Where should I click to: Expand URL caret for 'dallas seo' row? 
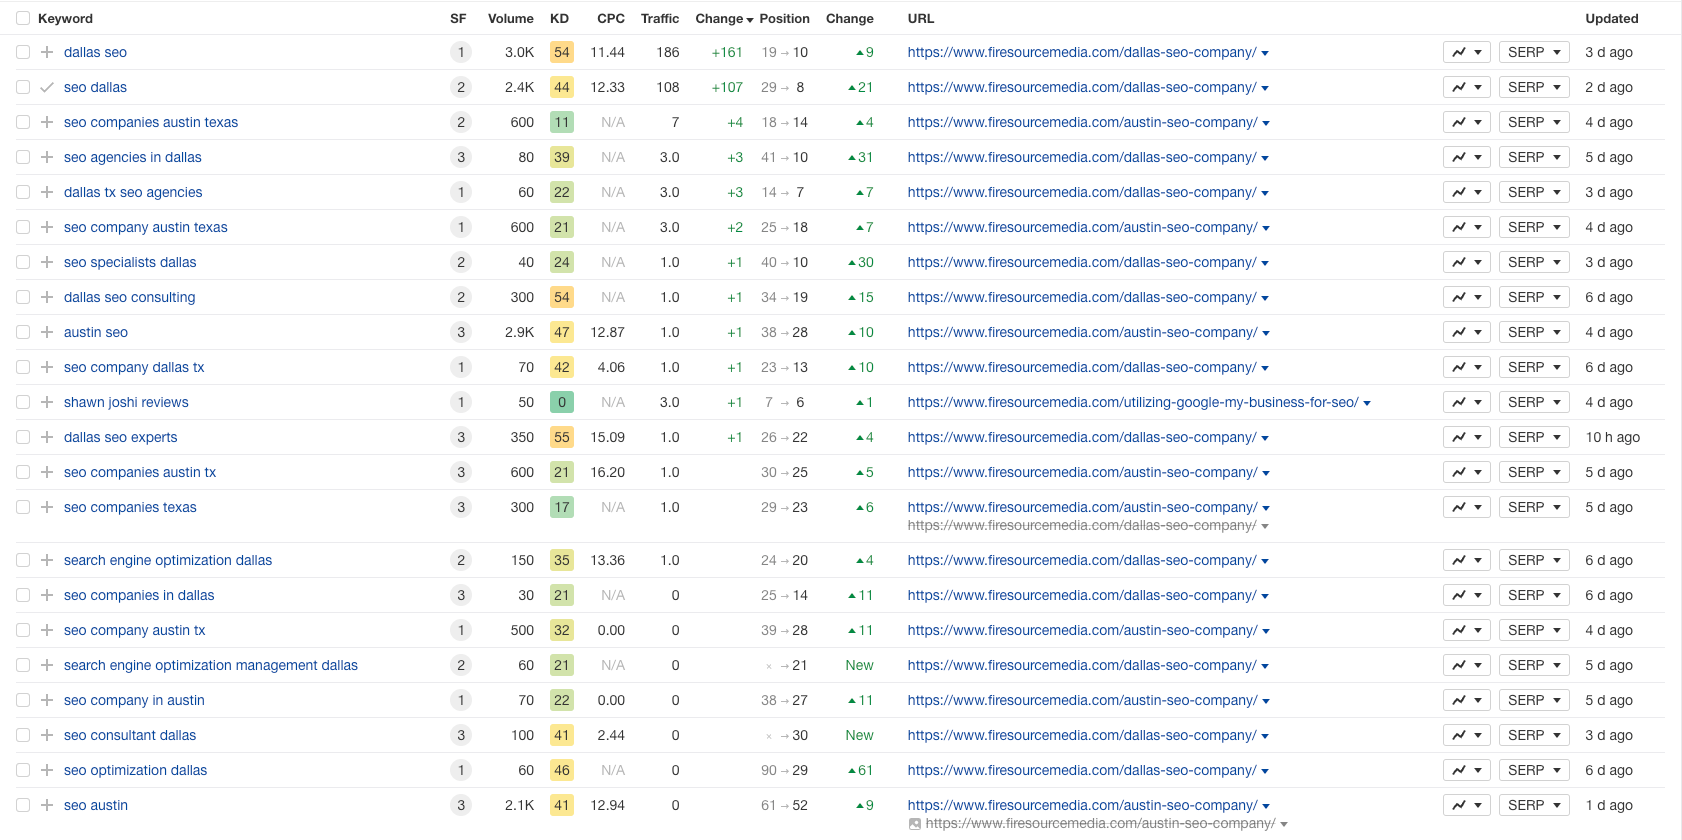tap(1265, 53)
